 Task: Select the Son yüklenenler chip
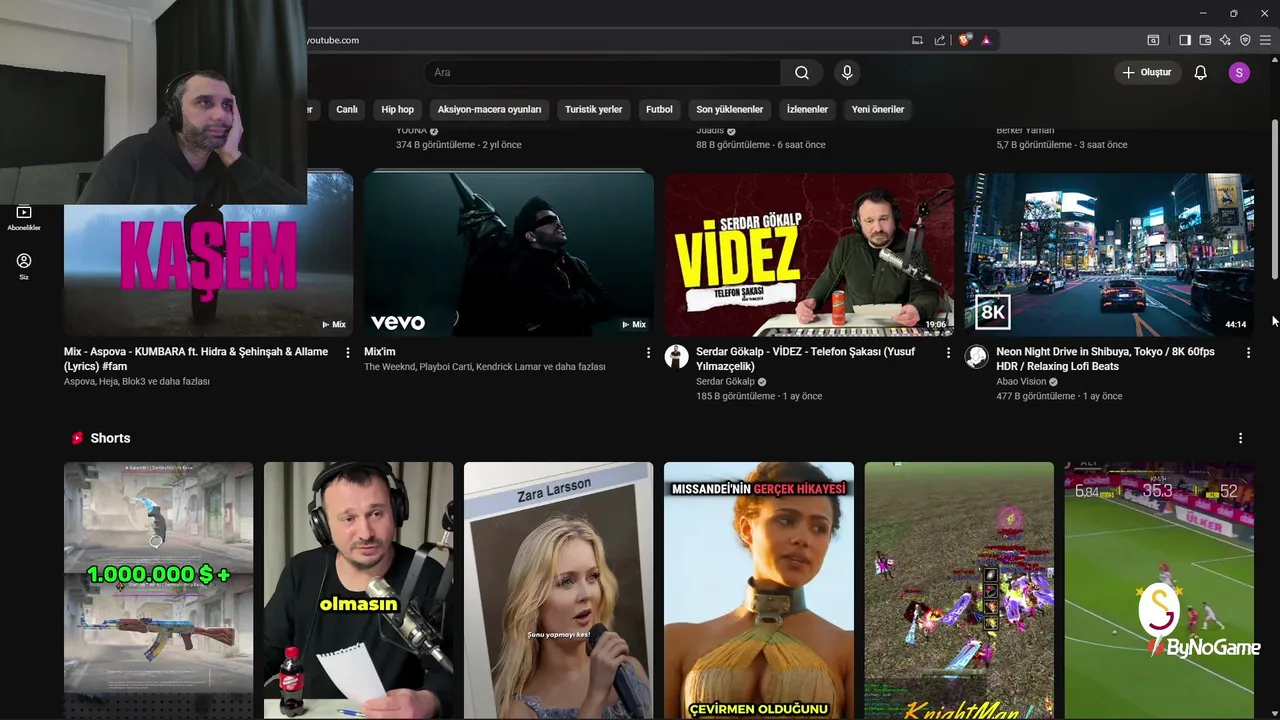[730, 110]
